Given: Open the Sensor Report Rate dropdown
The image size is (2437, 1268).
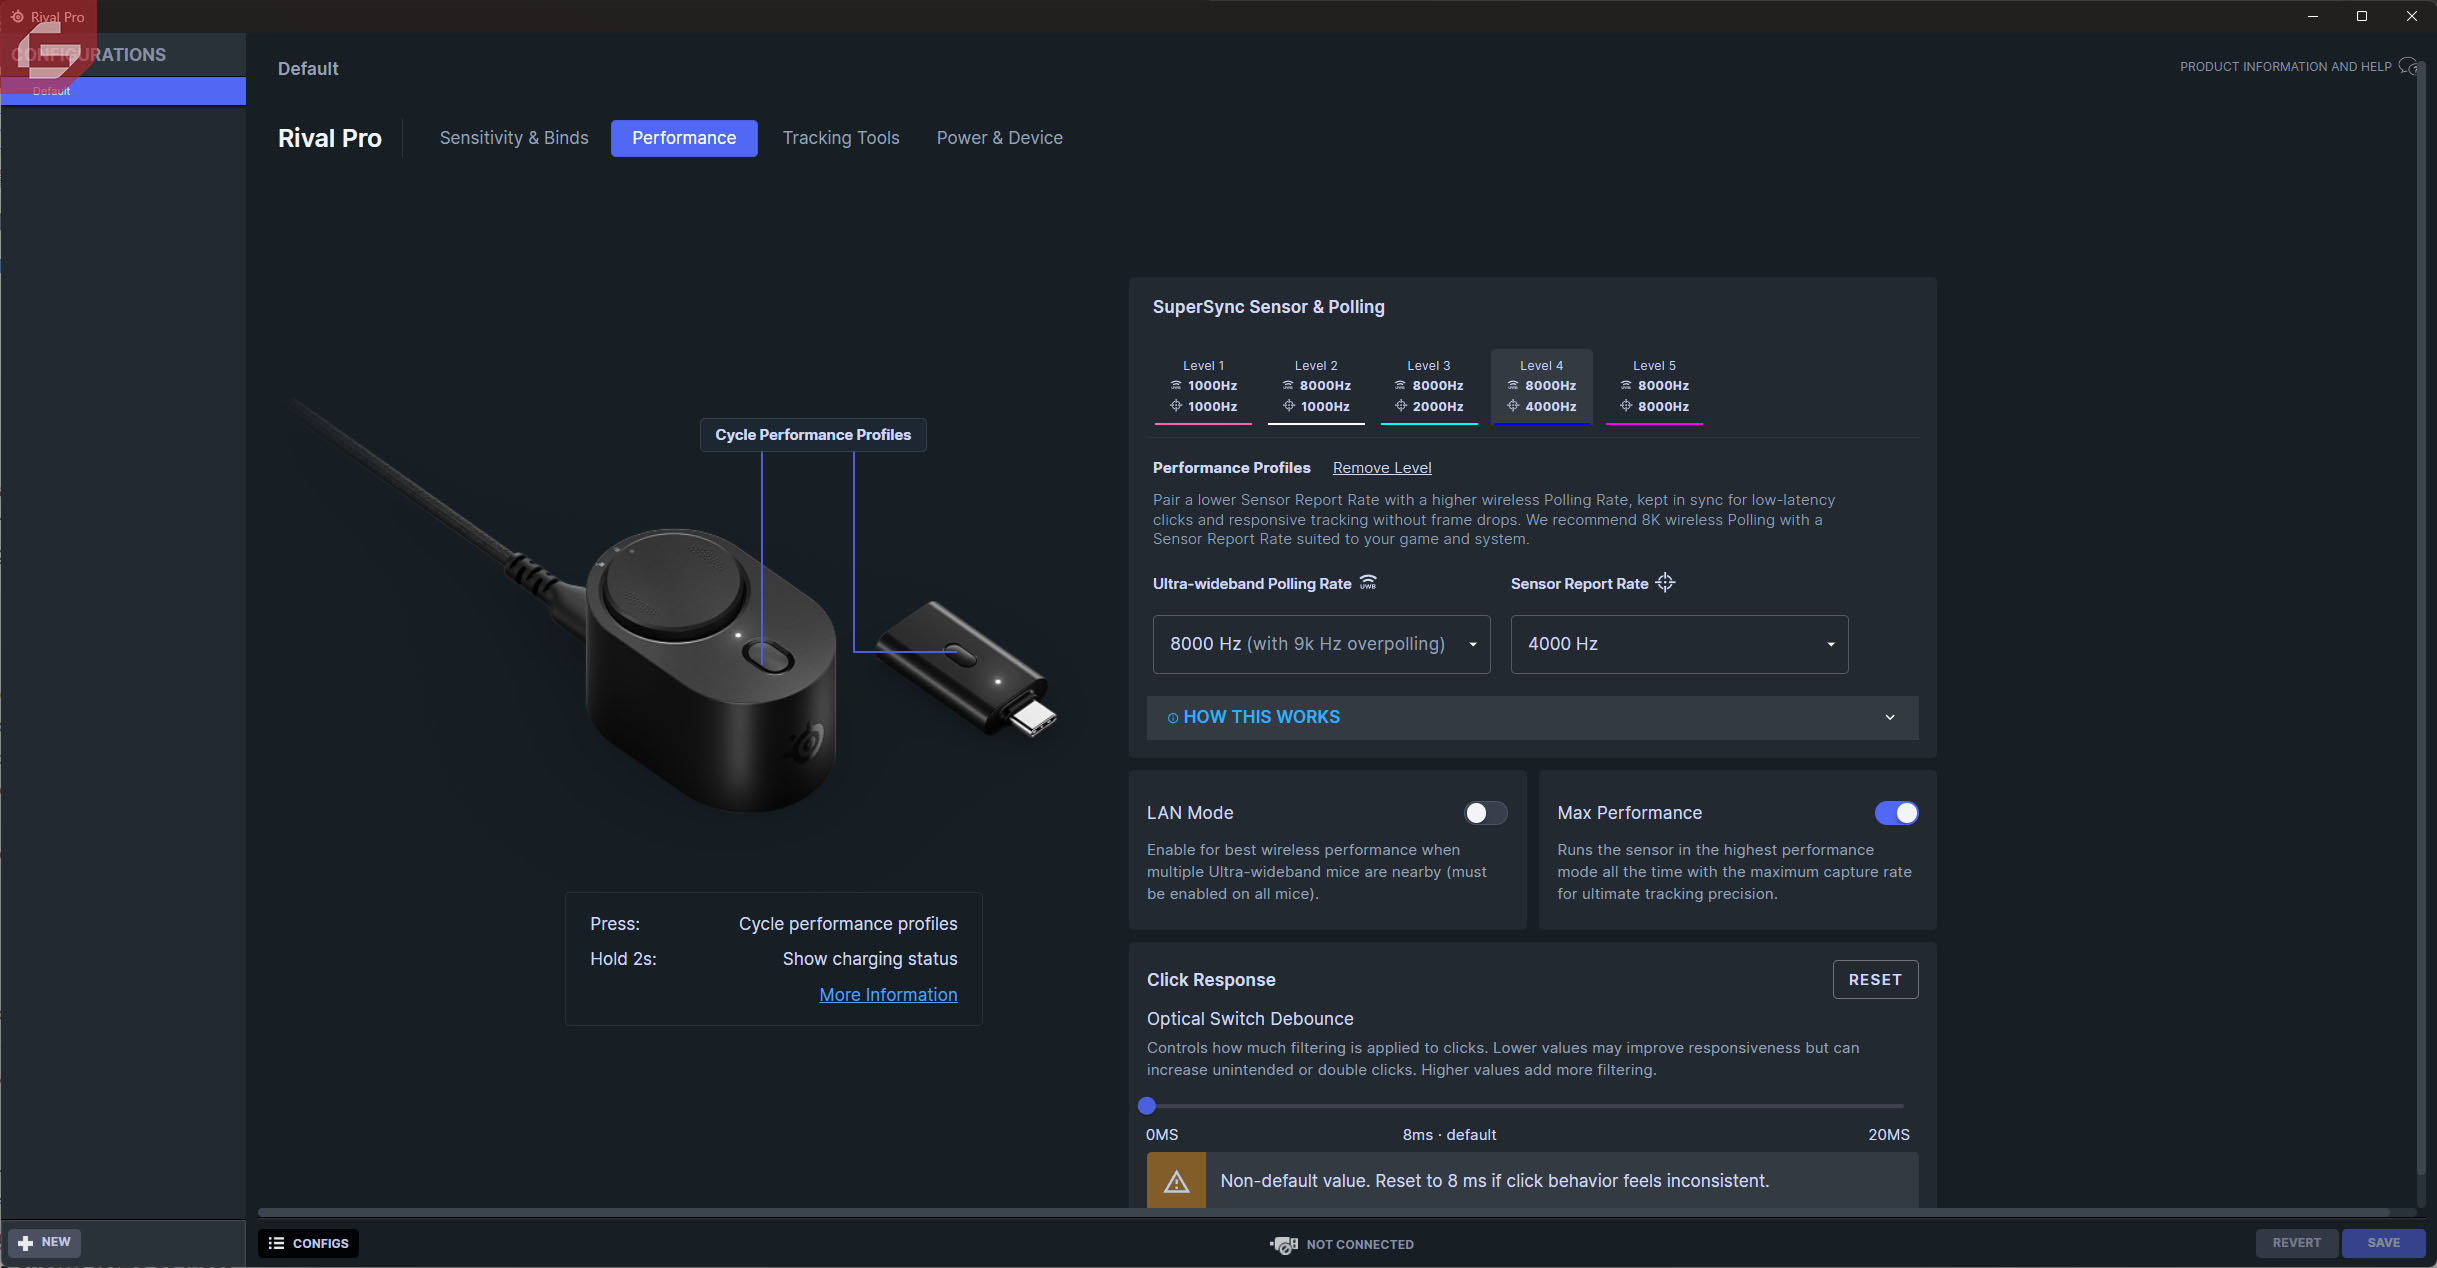Looking at the screenshot, I should click(1679, 644).
